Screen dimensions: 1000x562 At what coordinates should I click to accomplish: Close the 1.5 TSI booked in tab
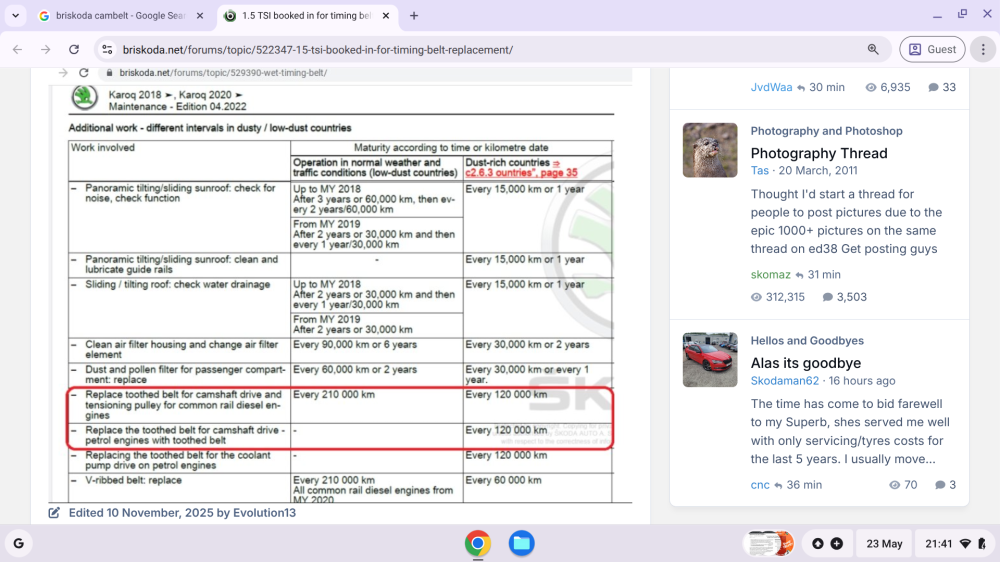[x=386, y=15]
